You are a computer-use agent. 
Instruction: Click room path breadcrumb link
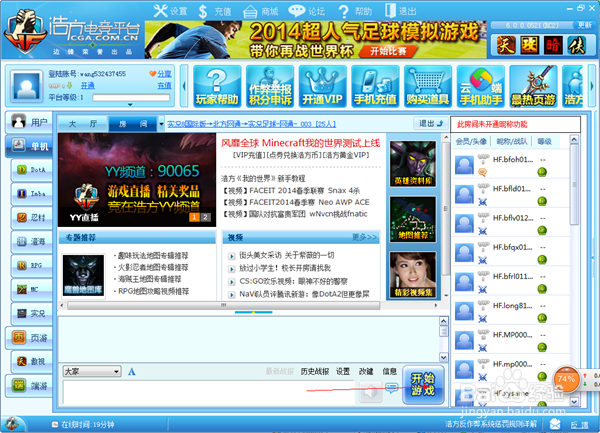click(x=251, y=124)
